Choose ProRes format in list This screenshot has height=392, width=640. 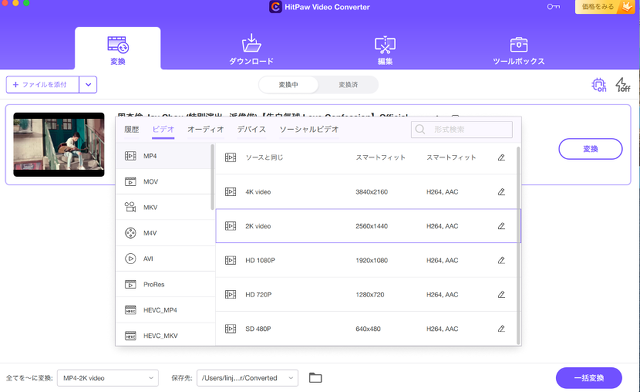click(x=165, y=285)
